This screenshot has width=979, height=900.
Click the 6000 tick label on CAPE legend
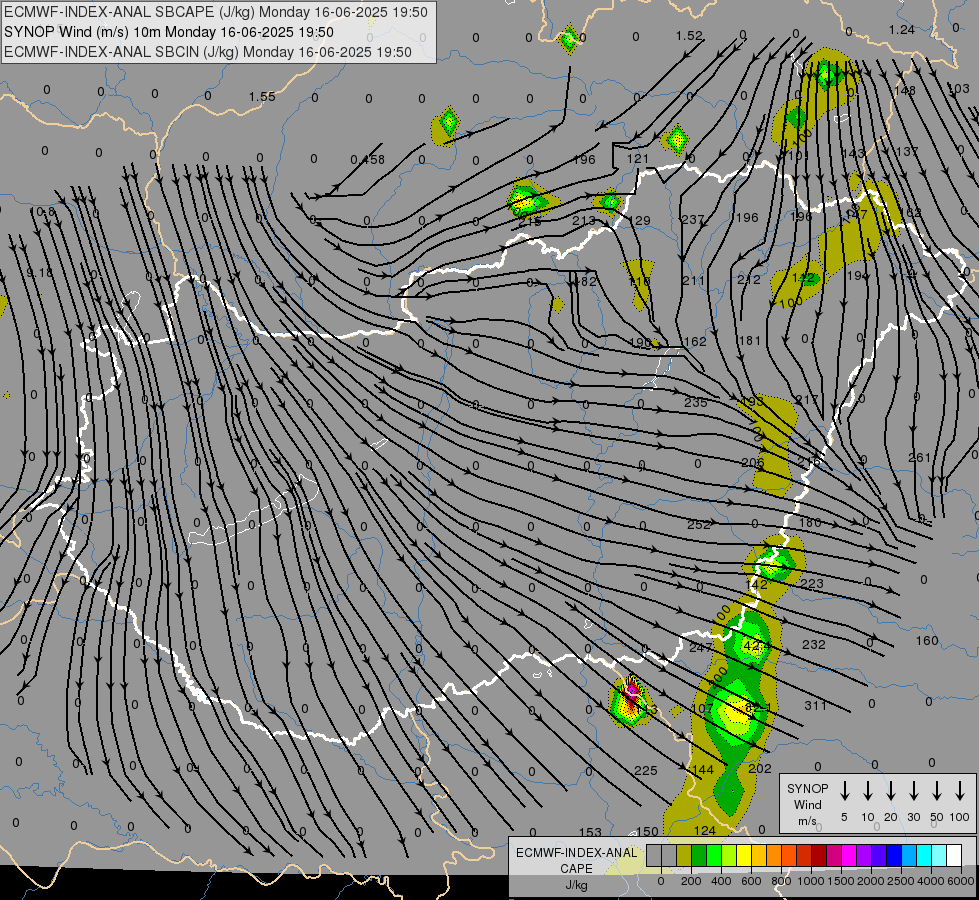point(961,881)
